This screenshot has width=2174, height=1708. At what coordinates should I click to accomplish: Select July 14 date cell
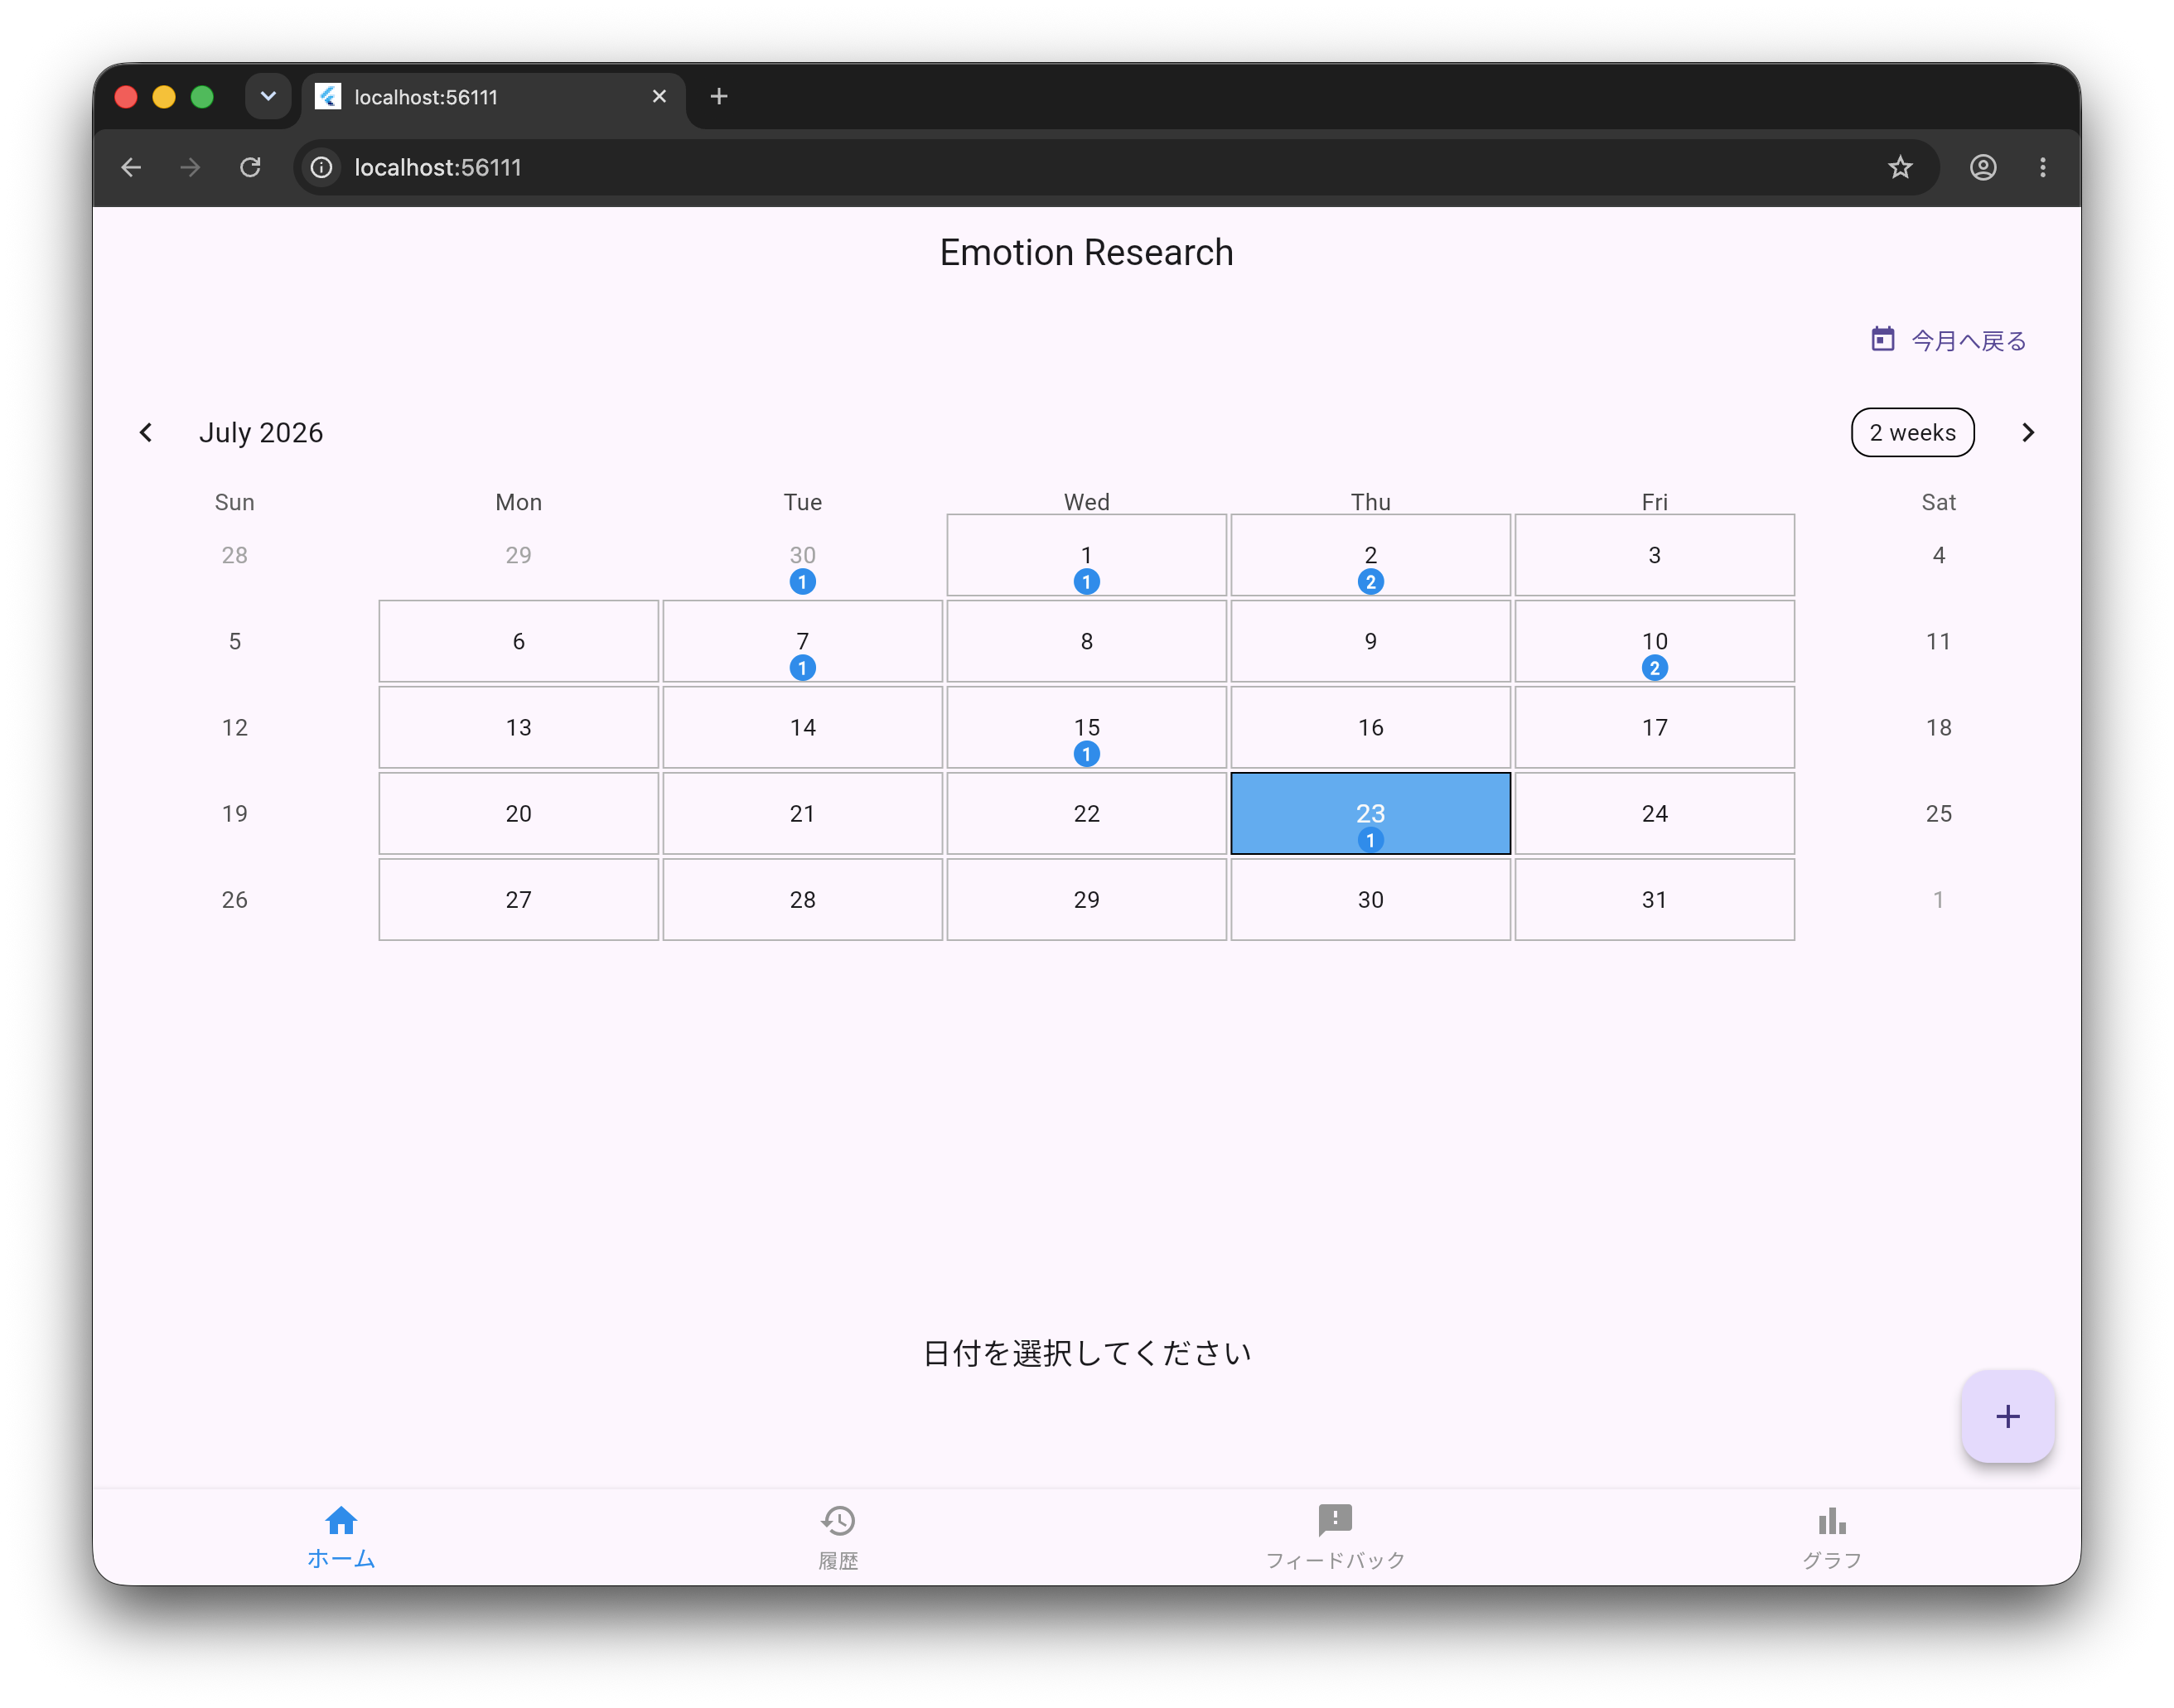tap(802, 727)
